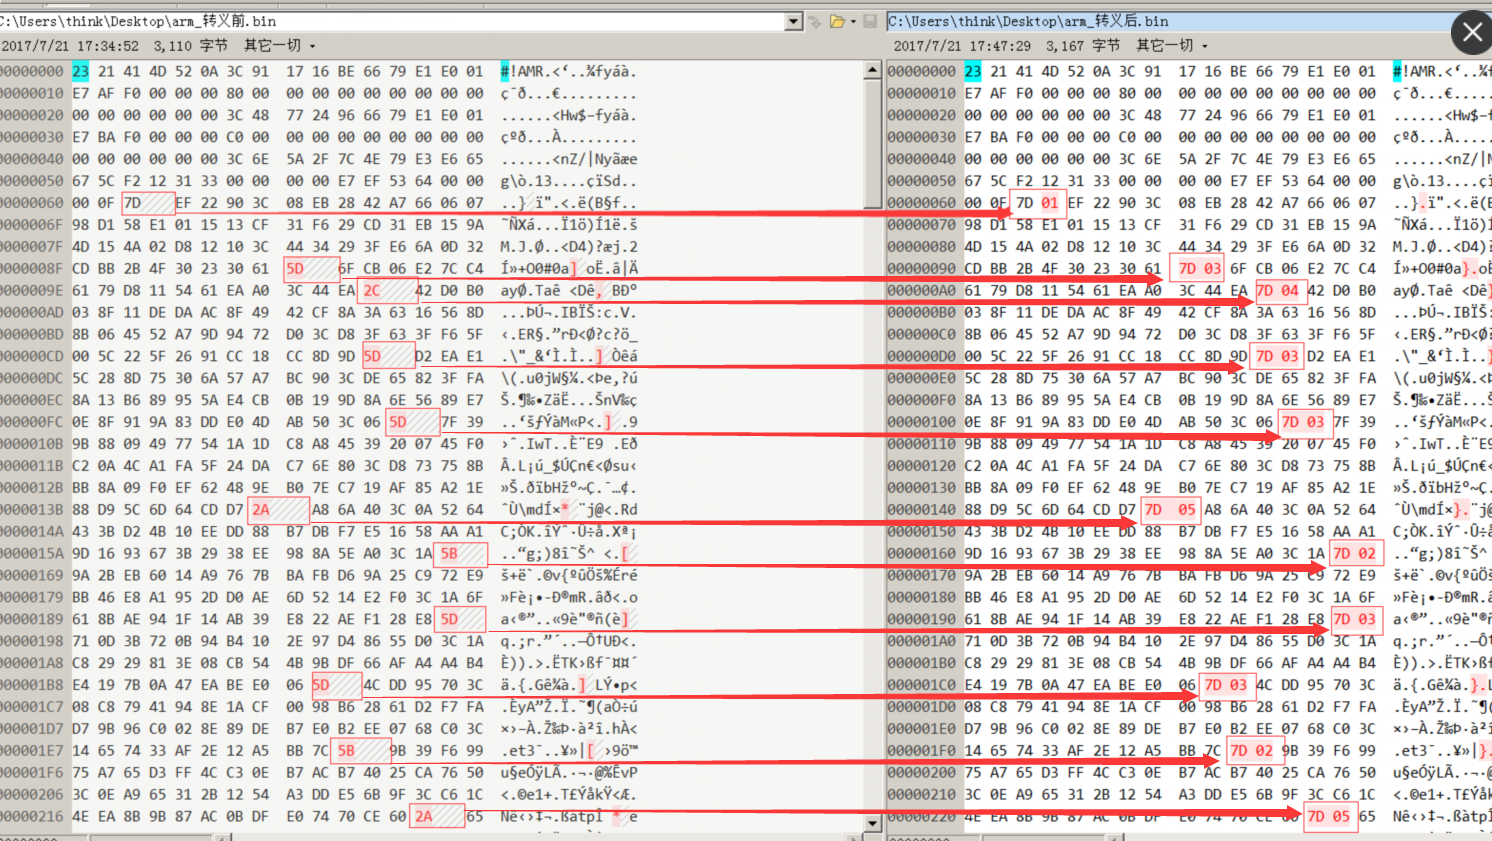The image size is (1492, 841).
Task: Click the left pane scrollbar down arrow
Action: coord(873,824)
